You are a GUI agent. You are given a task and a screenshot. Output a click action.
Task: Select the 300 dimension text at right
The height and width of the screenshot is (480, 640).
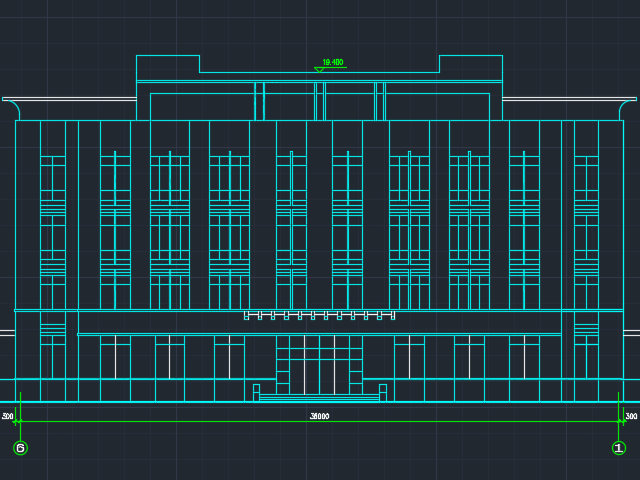631,416
